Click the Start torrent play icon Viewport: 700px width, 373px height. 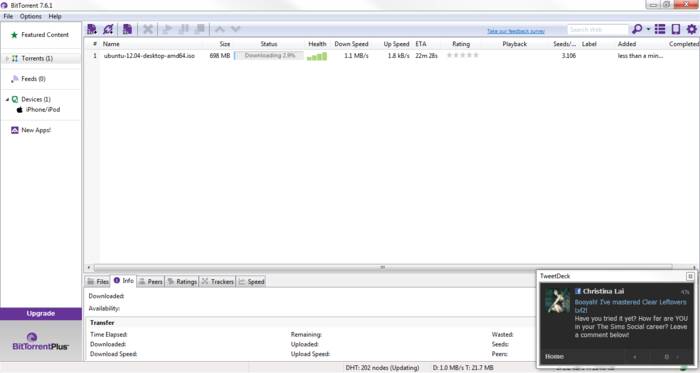click(x=167, y=29)
